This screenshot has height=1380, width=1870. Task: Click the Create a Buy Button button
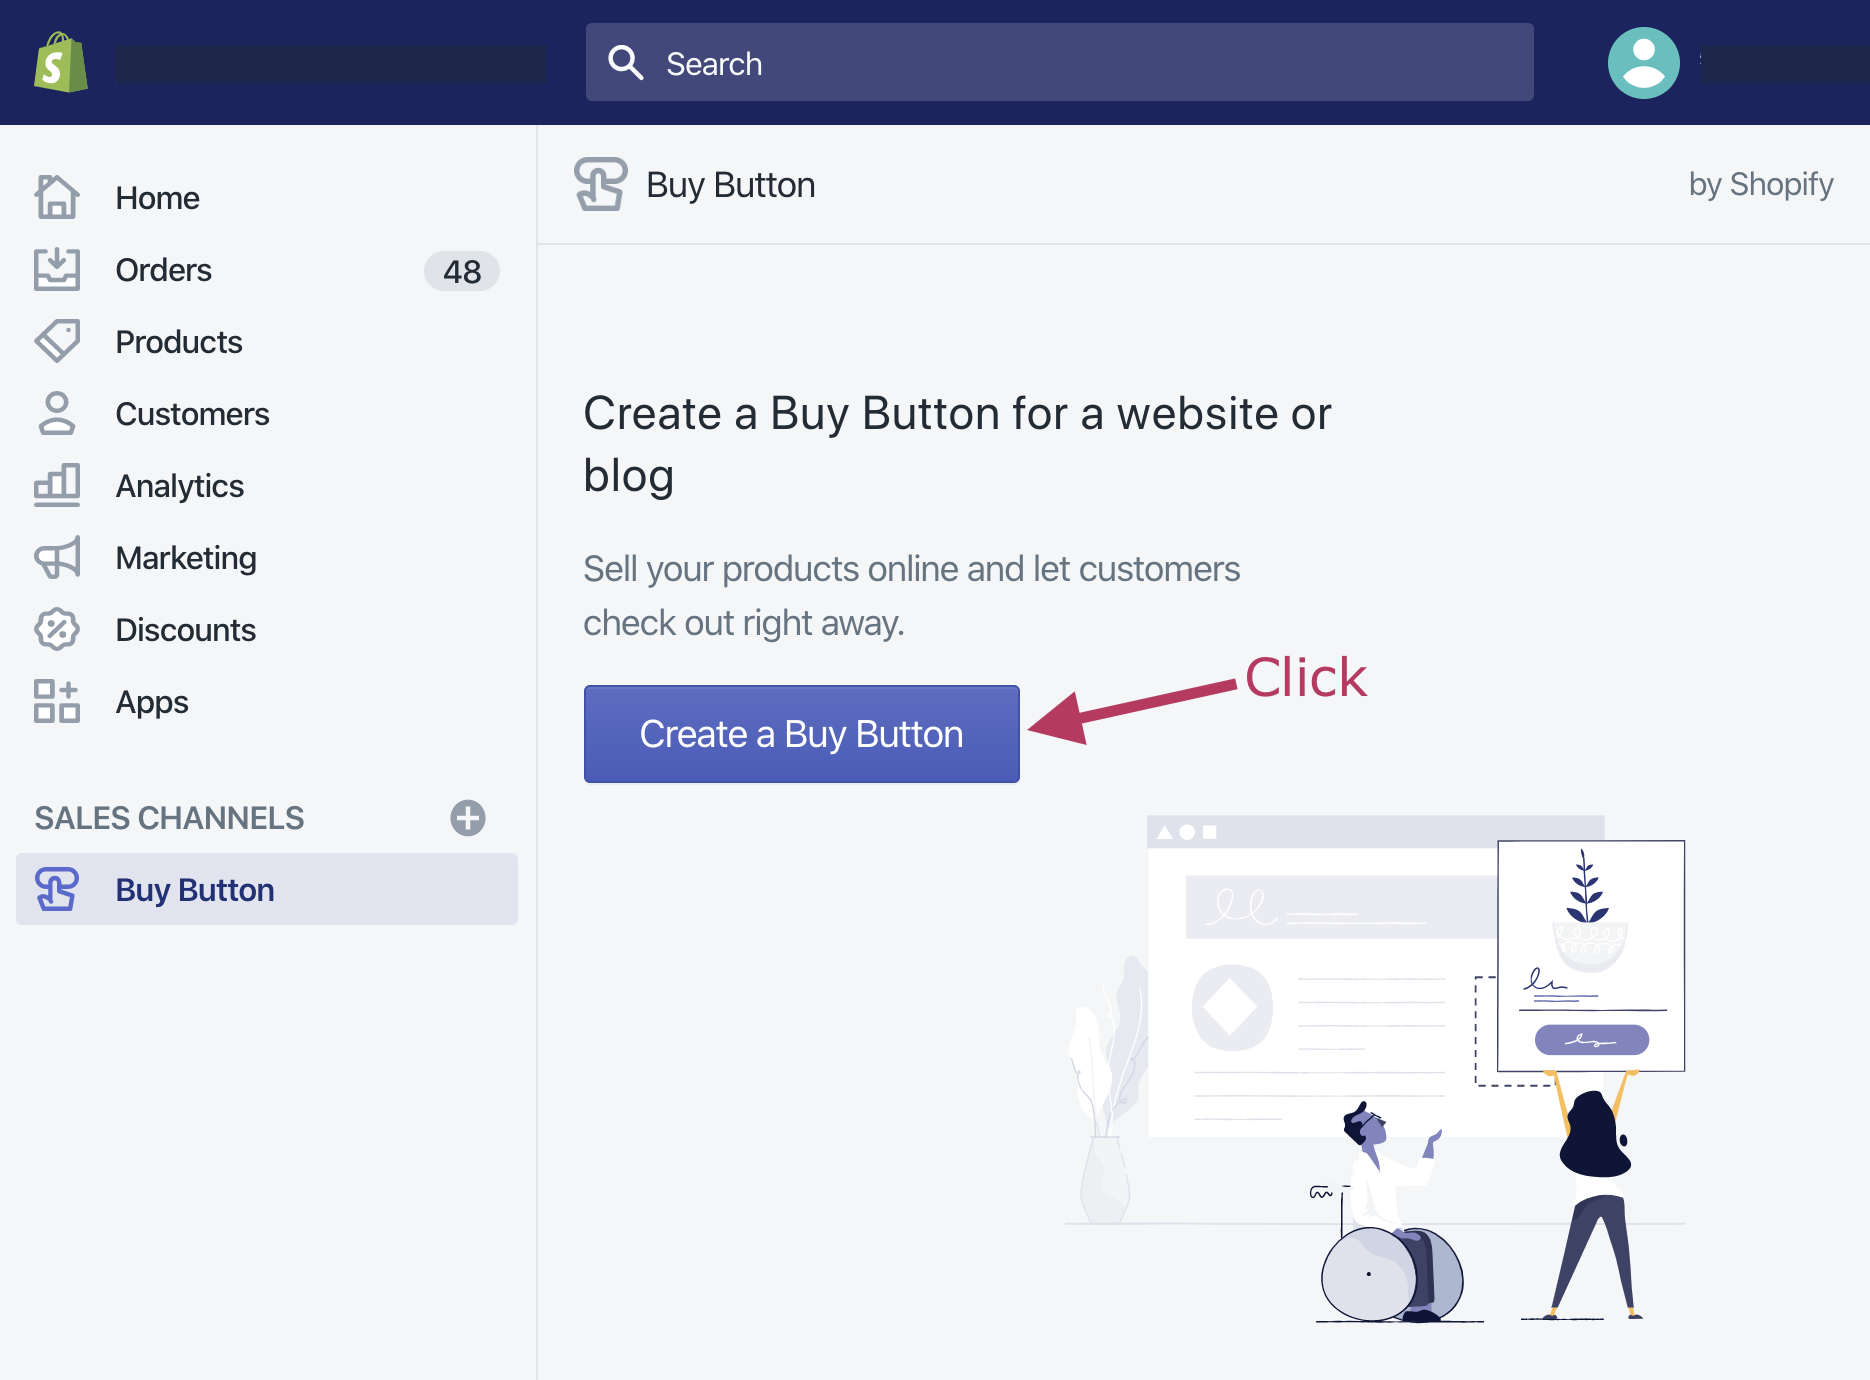[x=802, y=734]
